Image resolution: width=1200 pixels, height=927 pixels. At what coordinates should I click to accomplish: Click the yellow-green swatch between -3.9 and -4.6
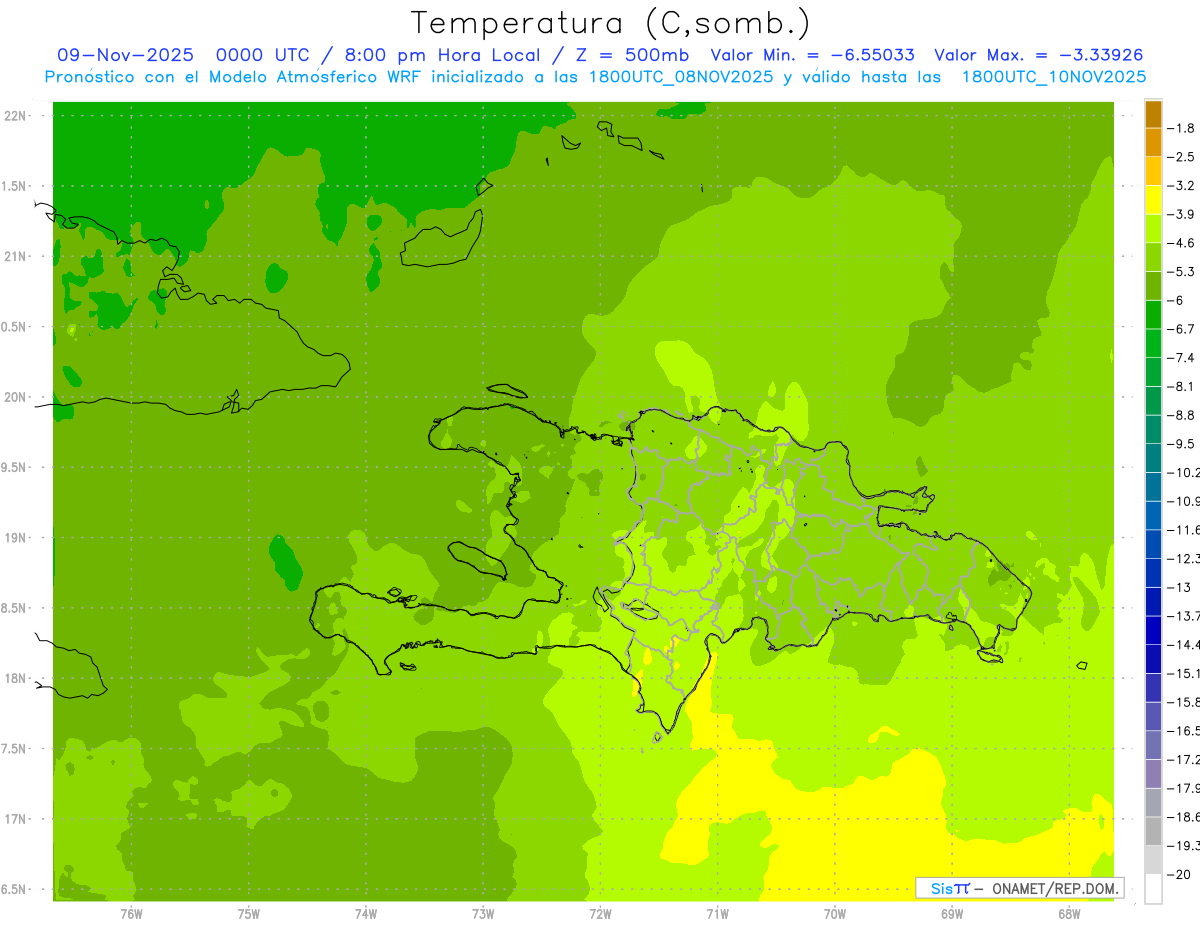[1153, 228]
